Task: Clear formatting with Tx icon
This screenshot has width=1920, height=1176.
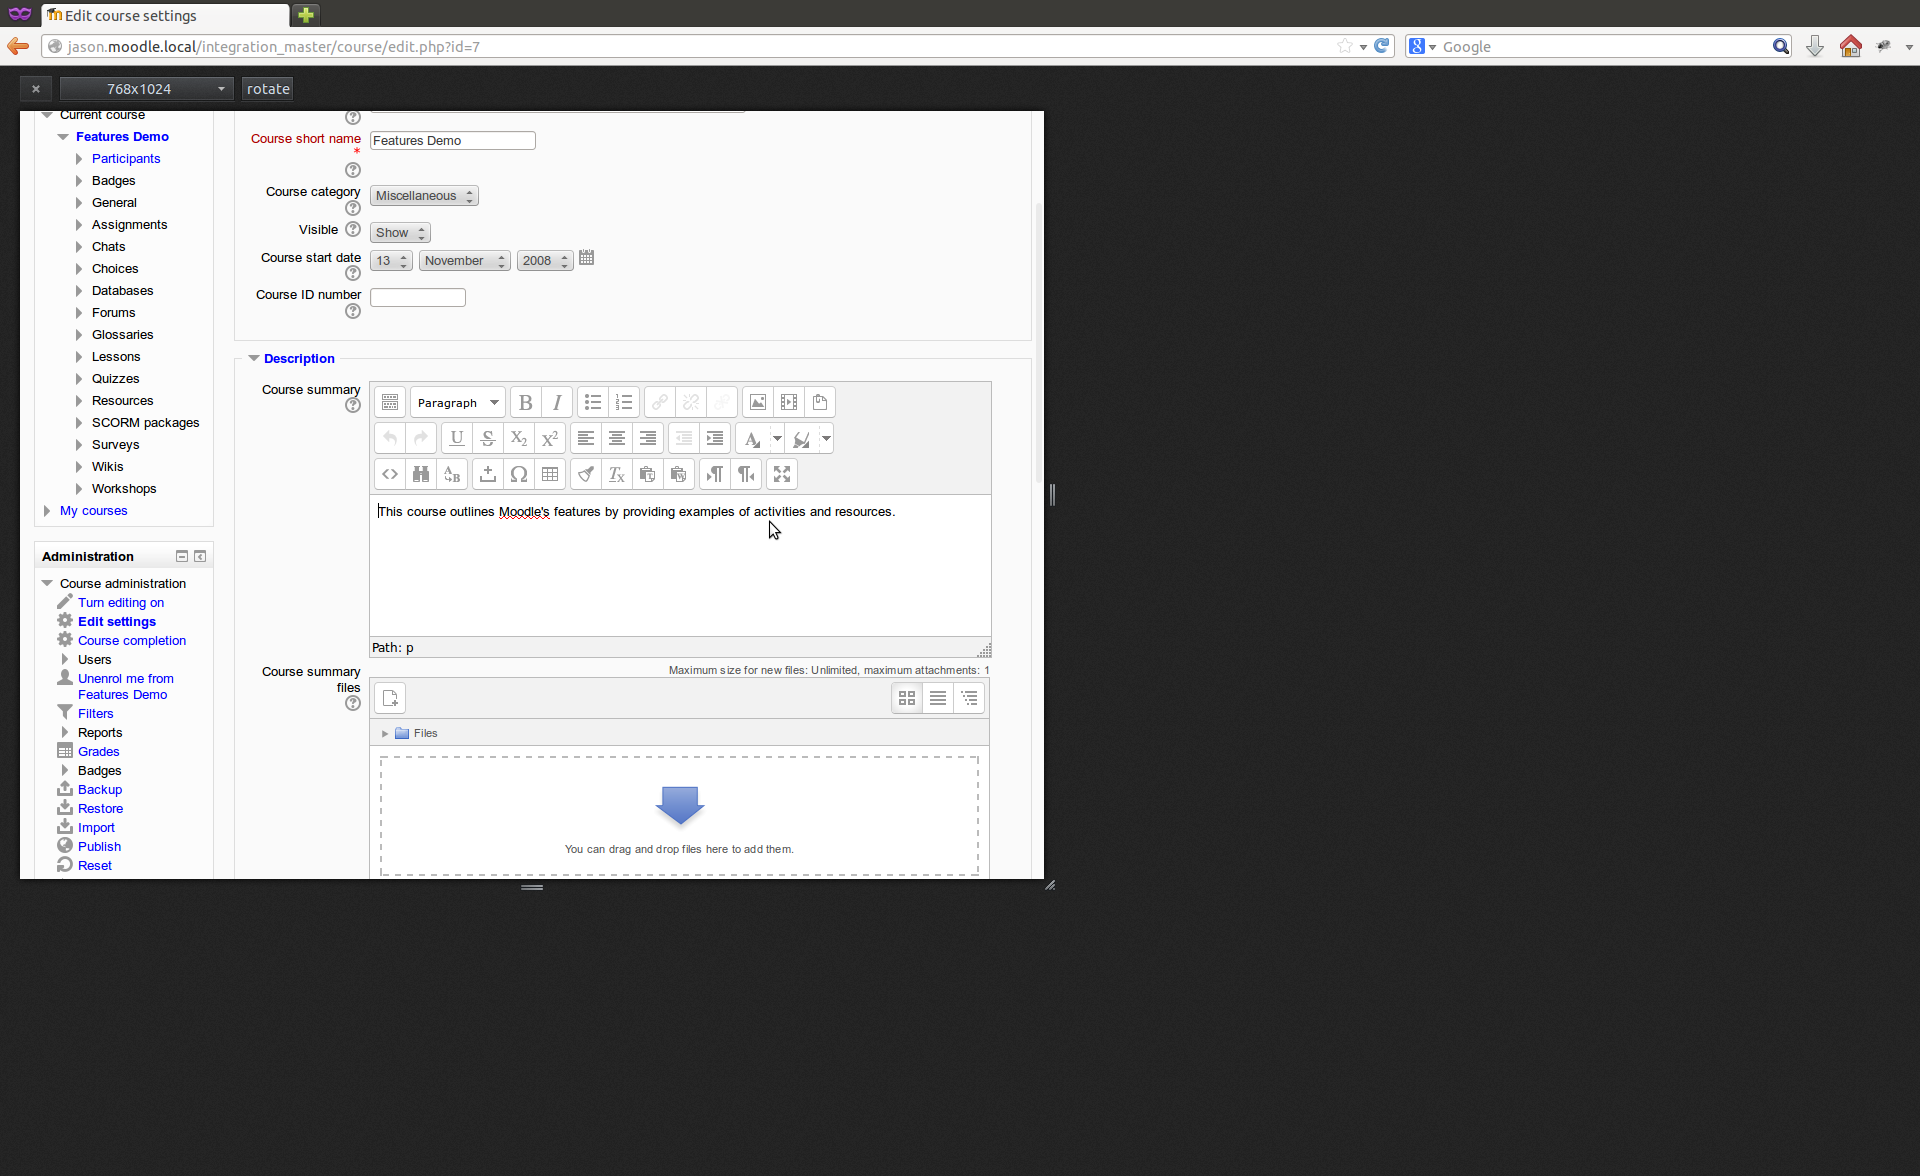Action: pos(617,474)
